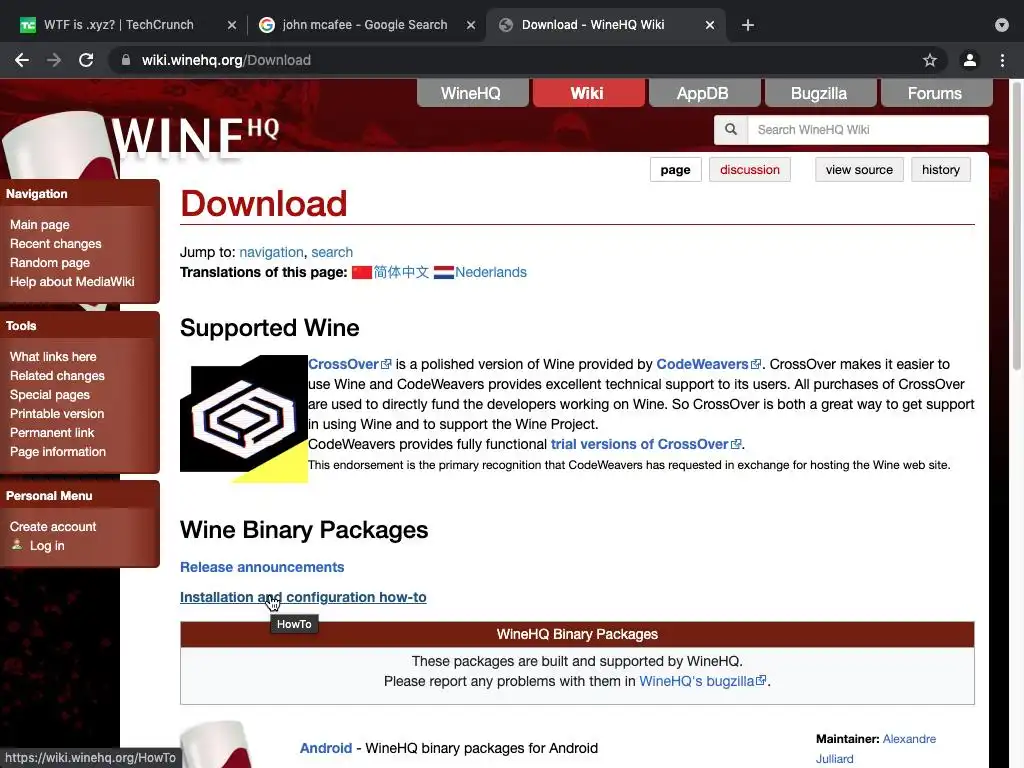The image size is (1024, 768).
Task: Click the Permanent link entry
Action: tap(52, 432)
